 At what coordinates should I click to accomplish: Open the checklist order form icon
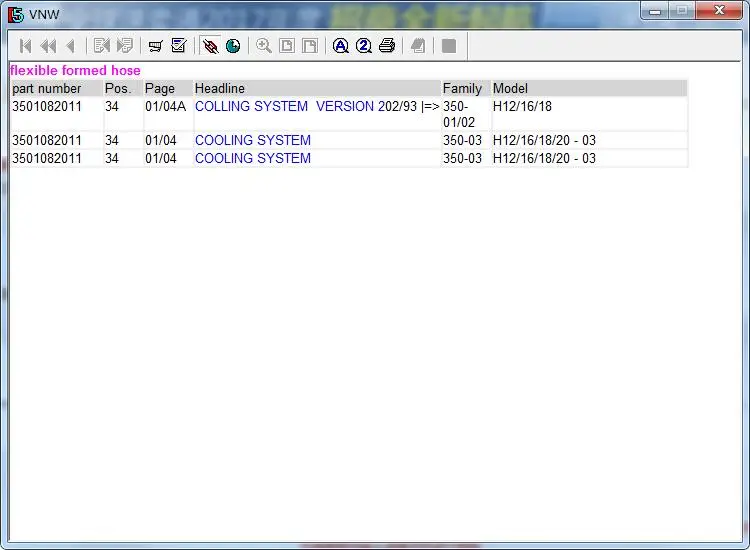click(179, 45)
